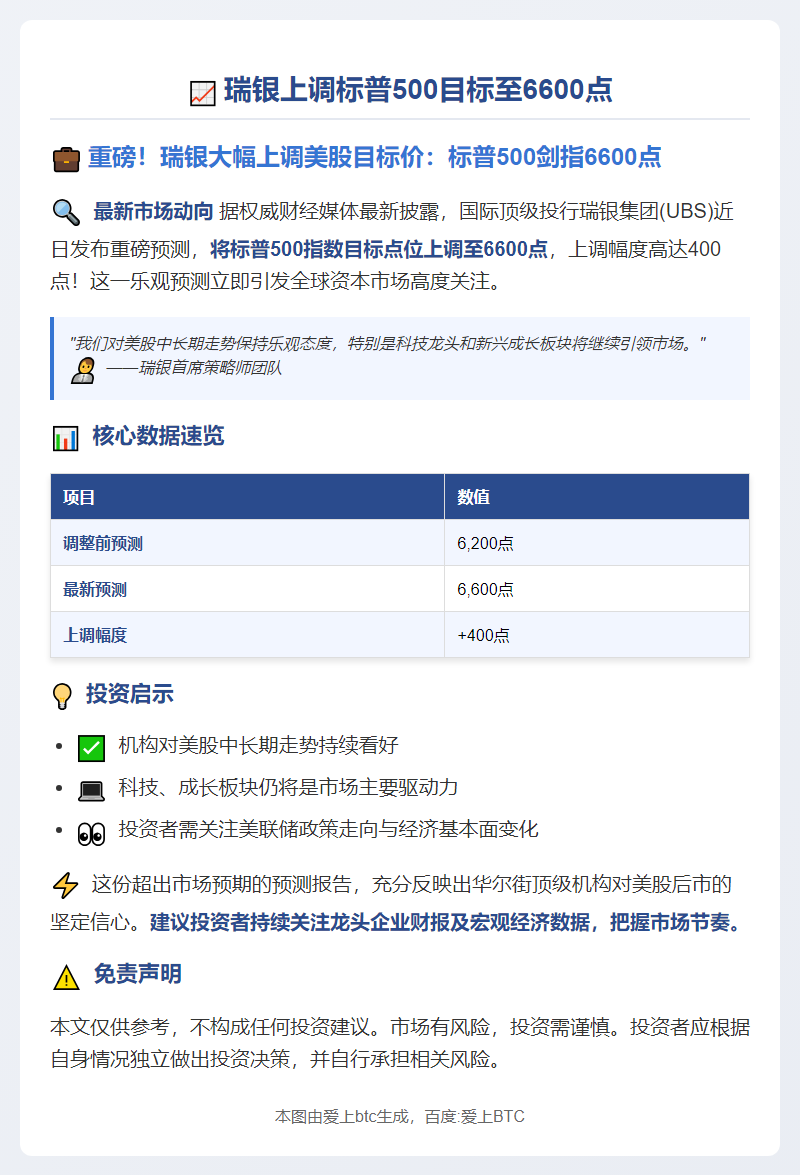
Task: Click the strategist person emoji in the quote
Action: coord(82,370)
